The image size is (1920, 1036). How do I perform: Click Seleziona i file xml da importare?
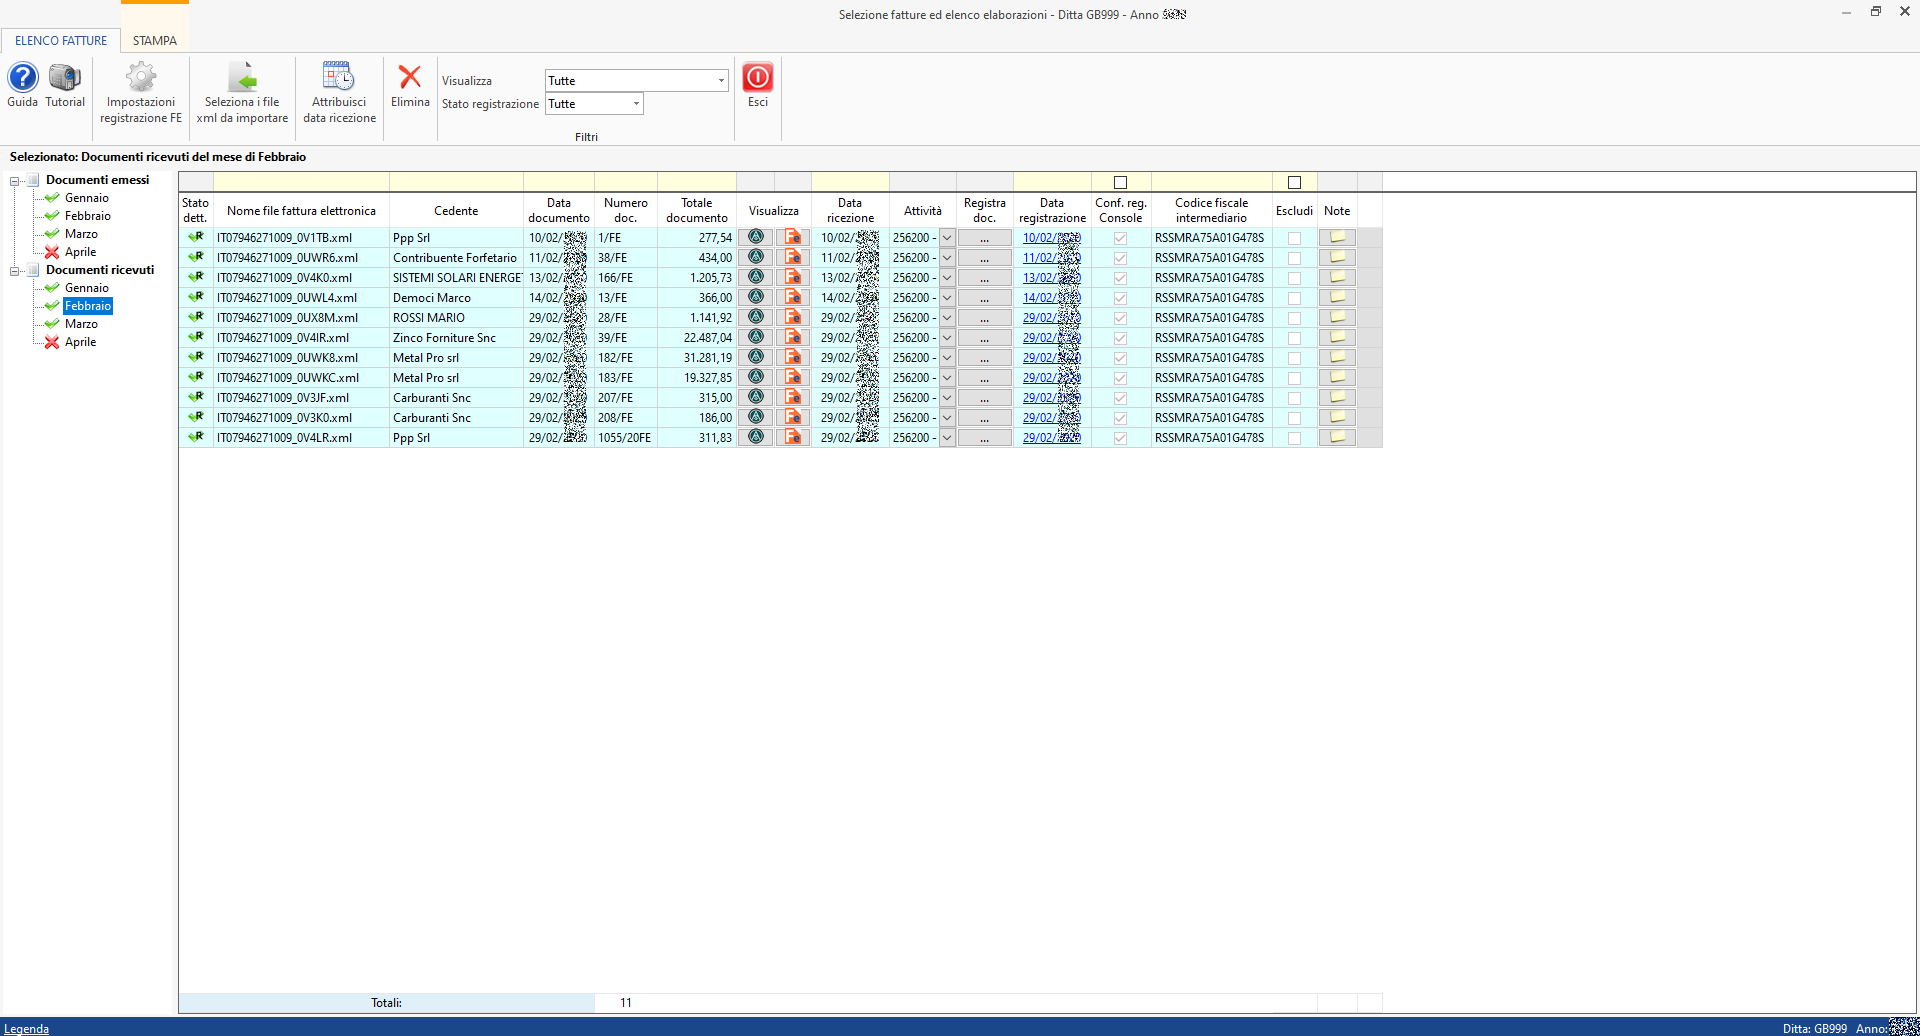242,78
